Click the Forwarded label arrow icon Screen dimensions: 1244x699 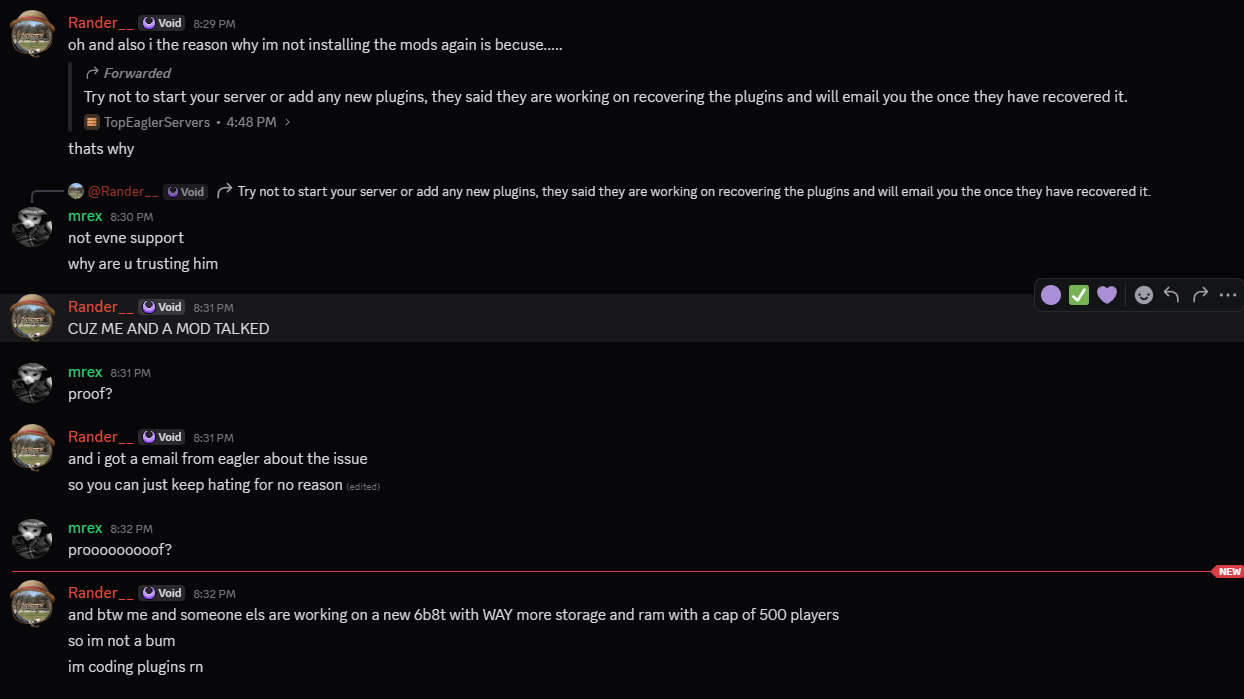click(x=92, y=73)
